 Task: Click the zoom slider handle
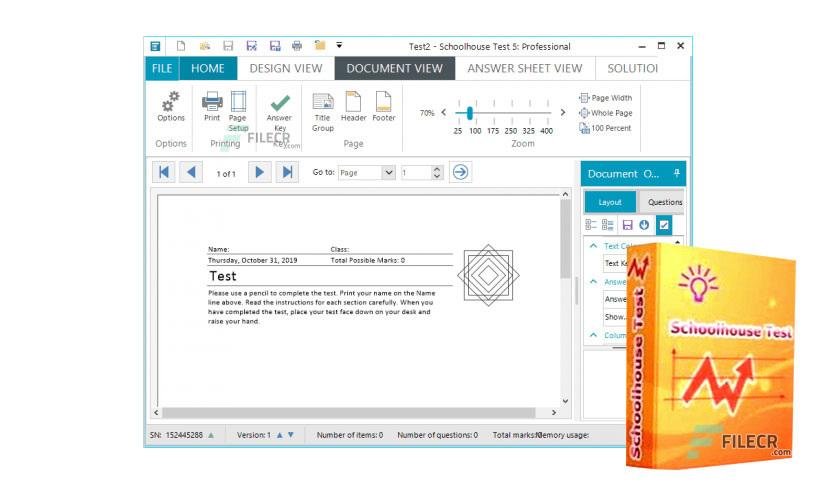[x=470, y=113]
